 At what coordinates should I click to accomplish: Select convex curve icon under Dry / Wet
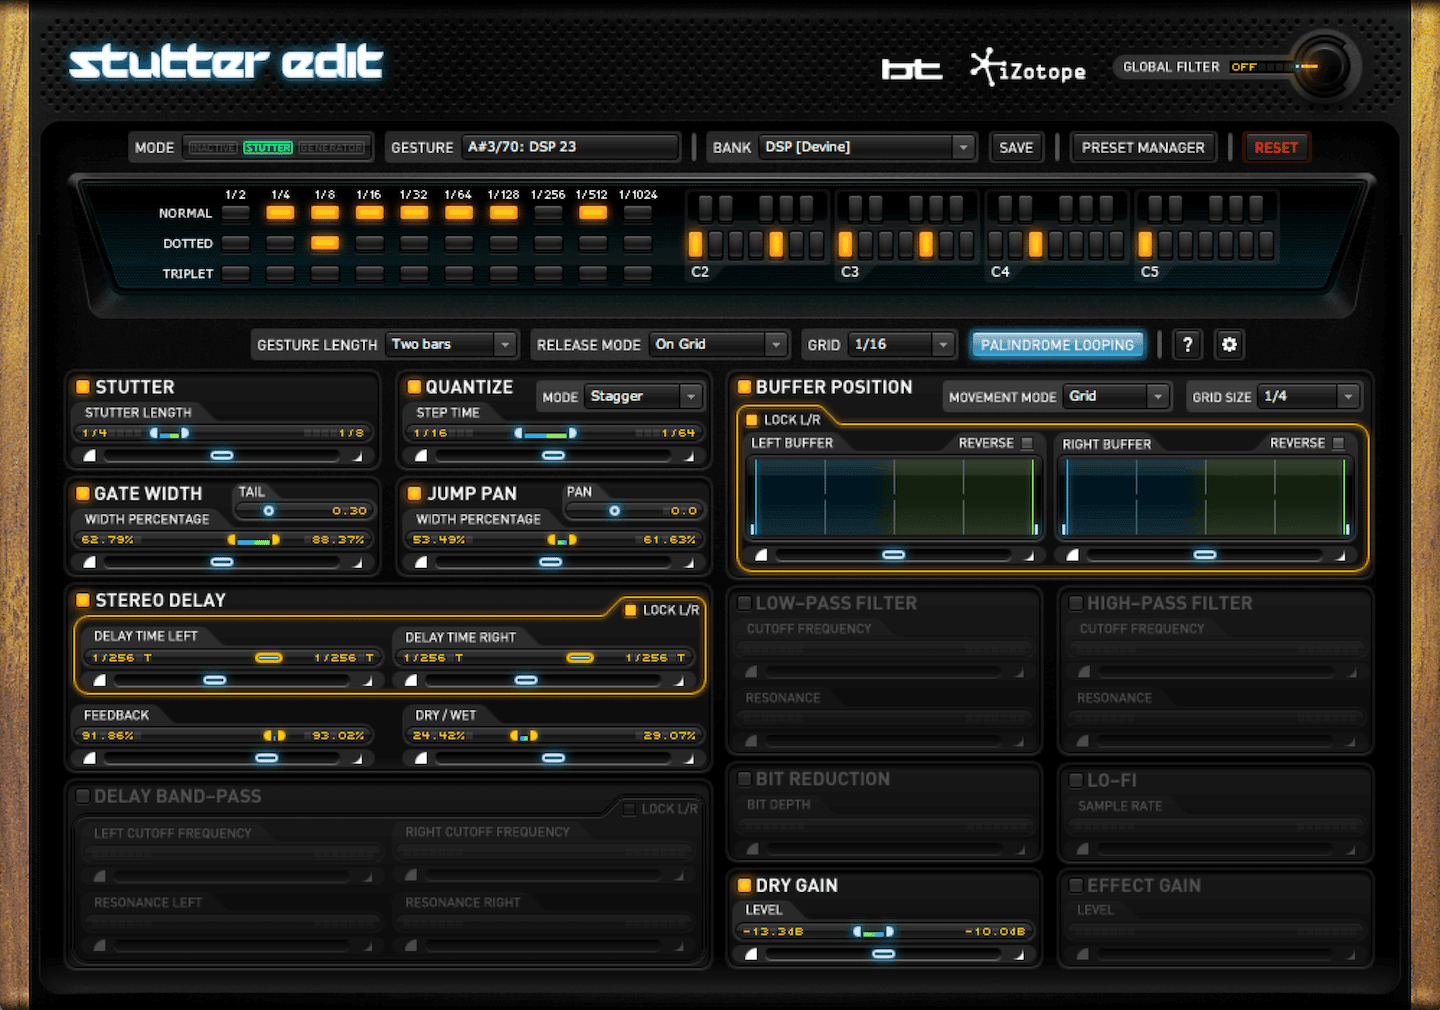pos(421,759)
